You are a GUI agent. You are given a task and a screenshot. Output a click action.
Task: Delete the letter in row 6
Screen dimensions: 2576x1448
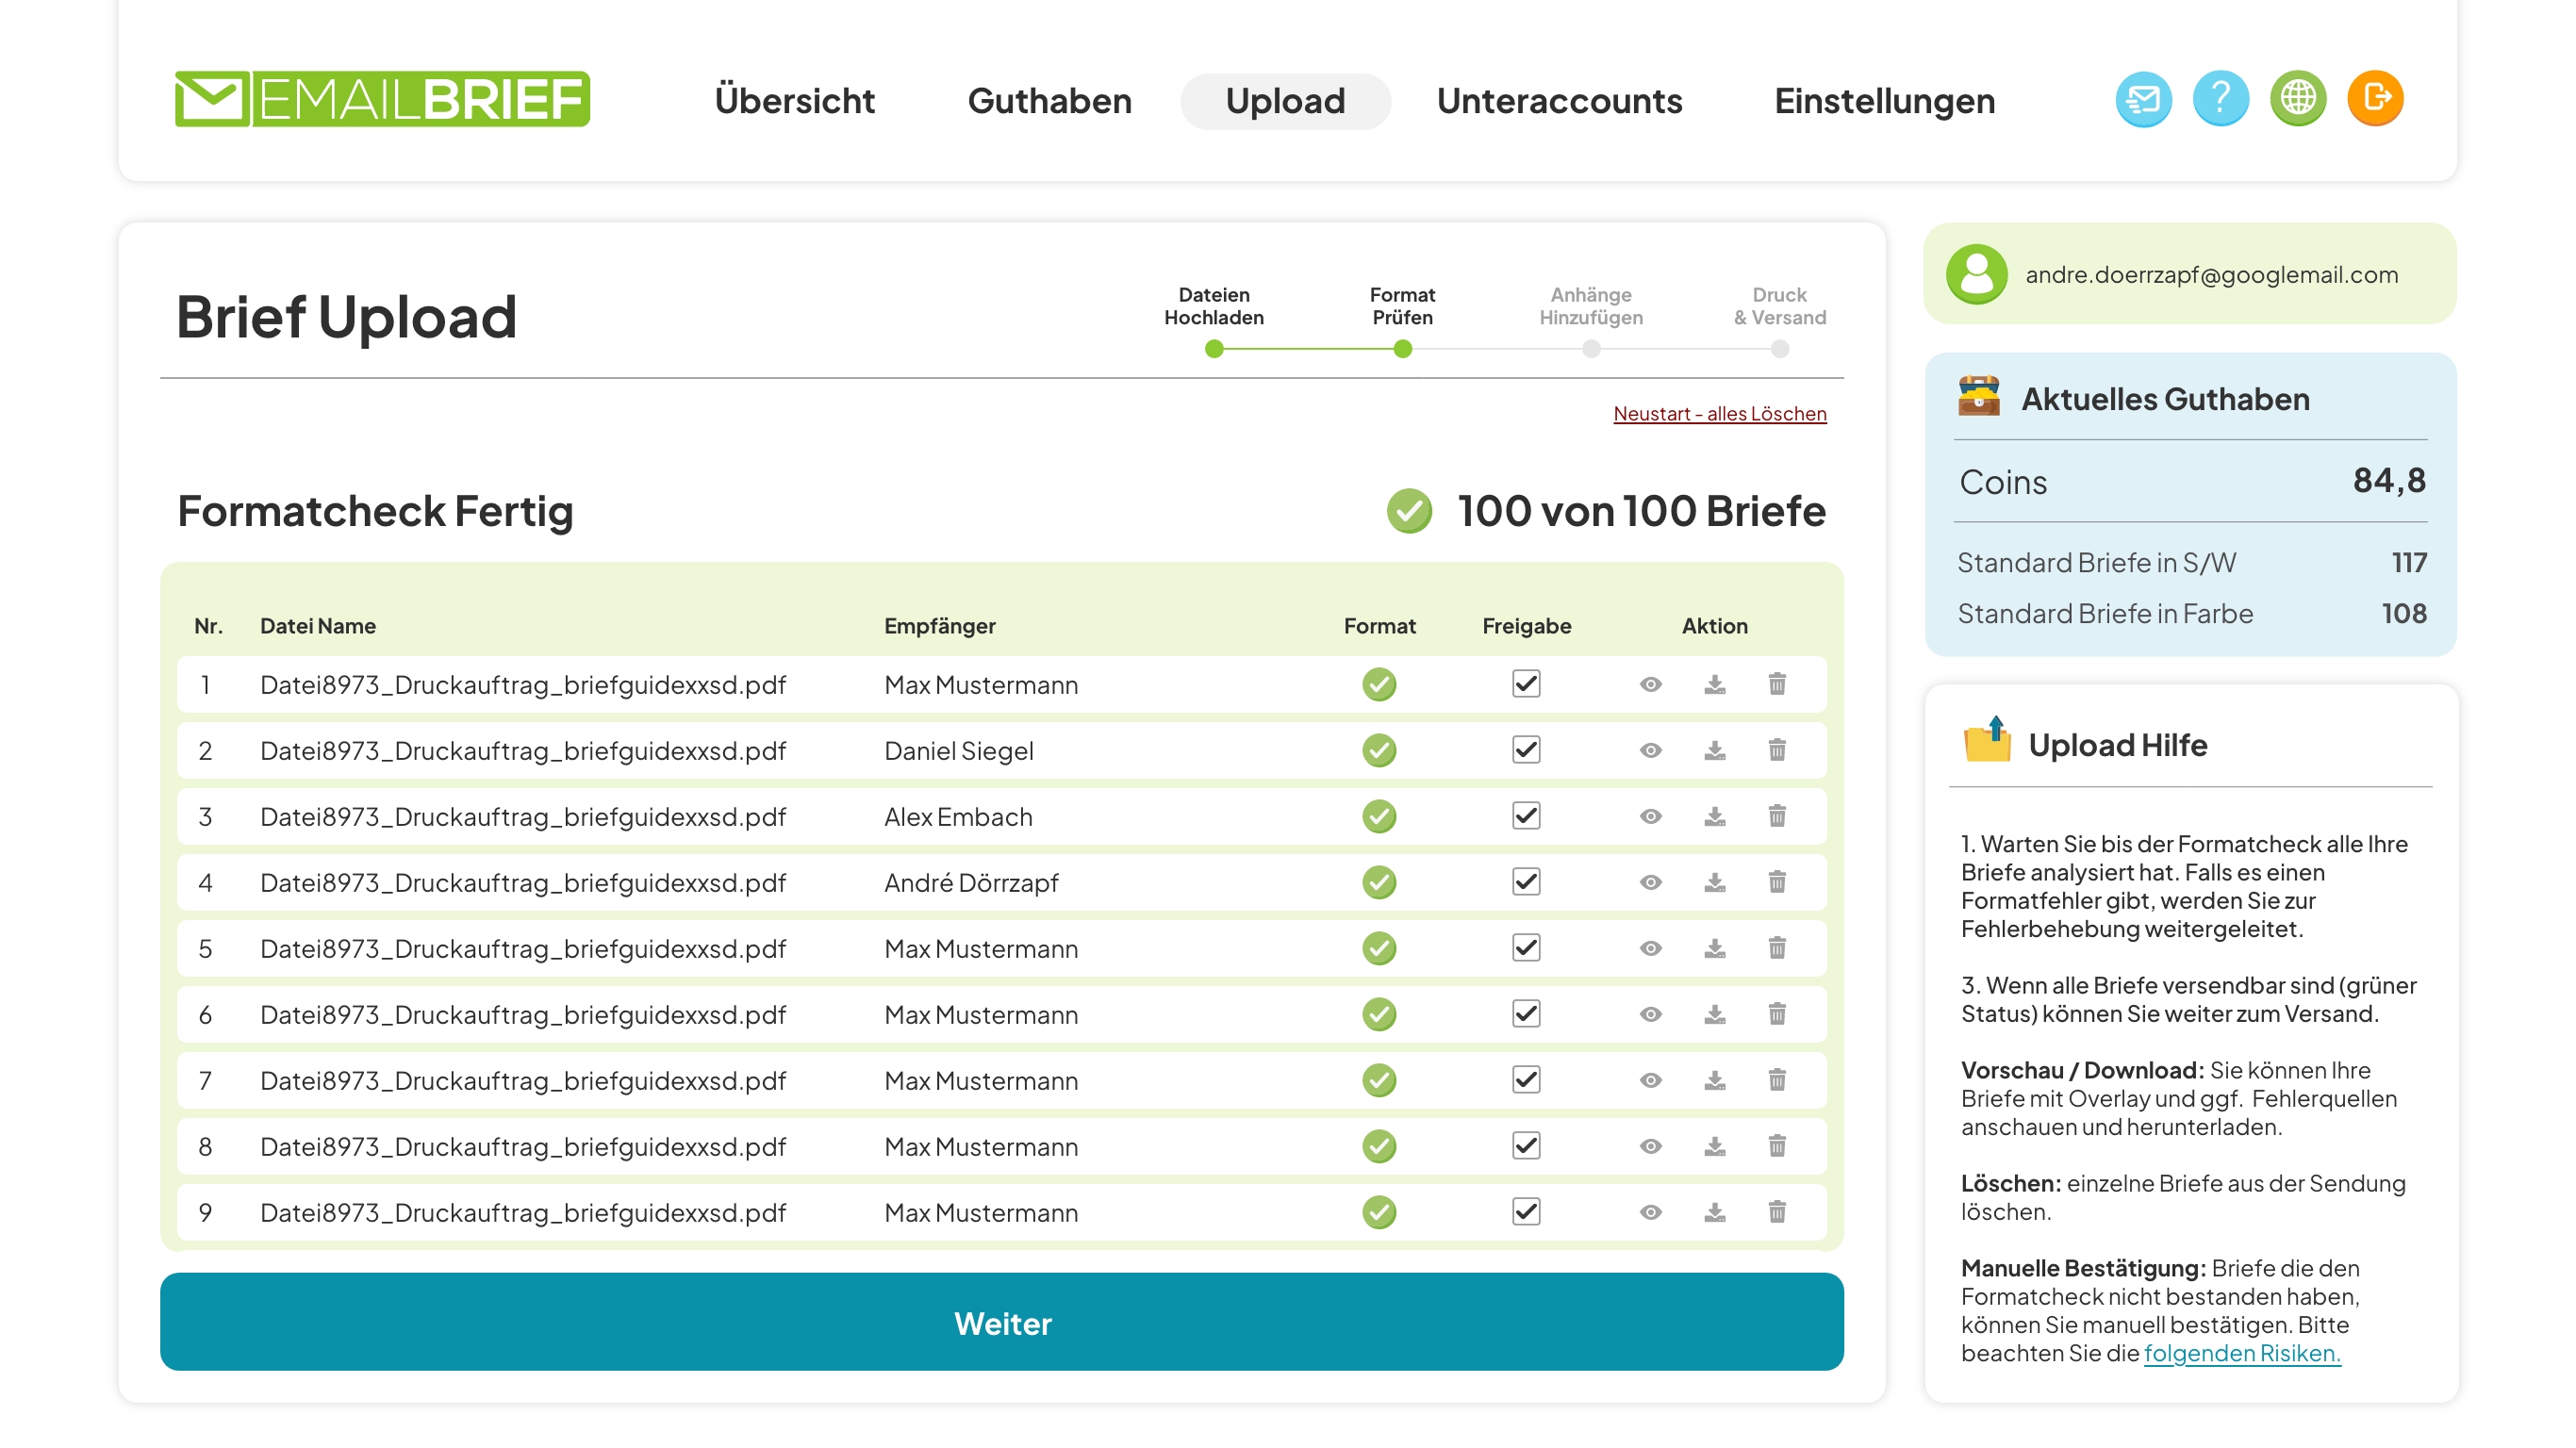click(1776, 1015)
